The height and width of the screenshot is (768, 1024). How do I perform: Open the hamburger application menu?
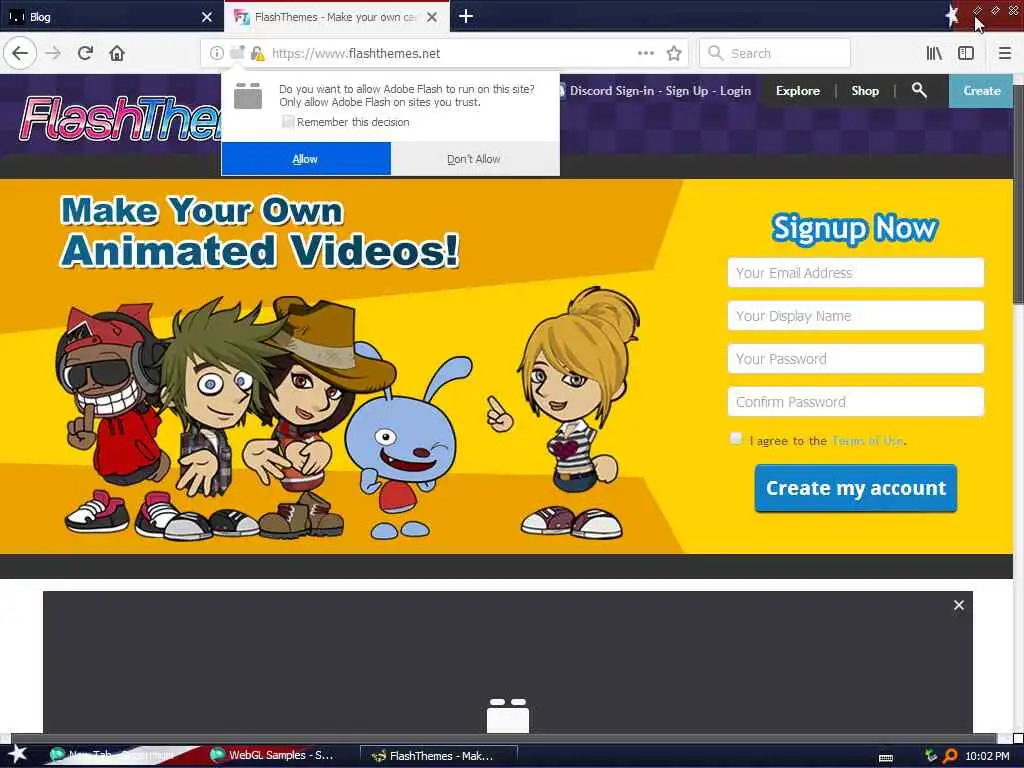tap(1005, 53)
